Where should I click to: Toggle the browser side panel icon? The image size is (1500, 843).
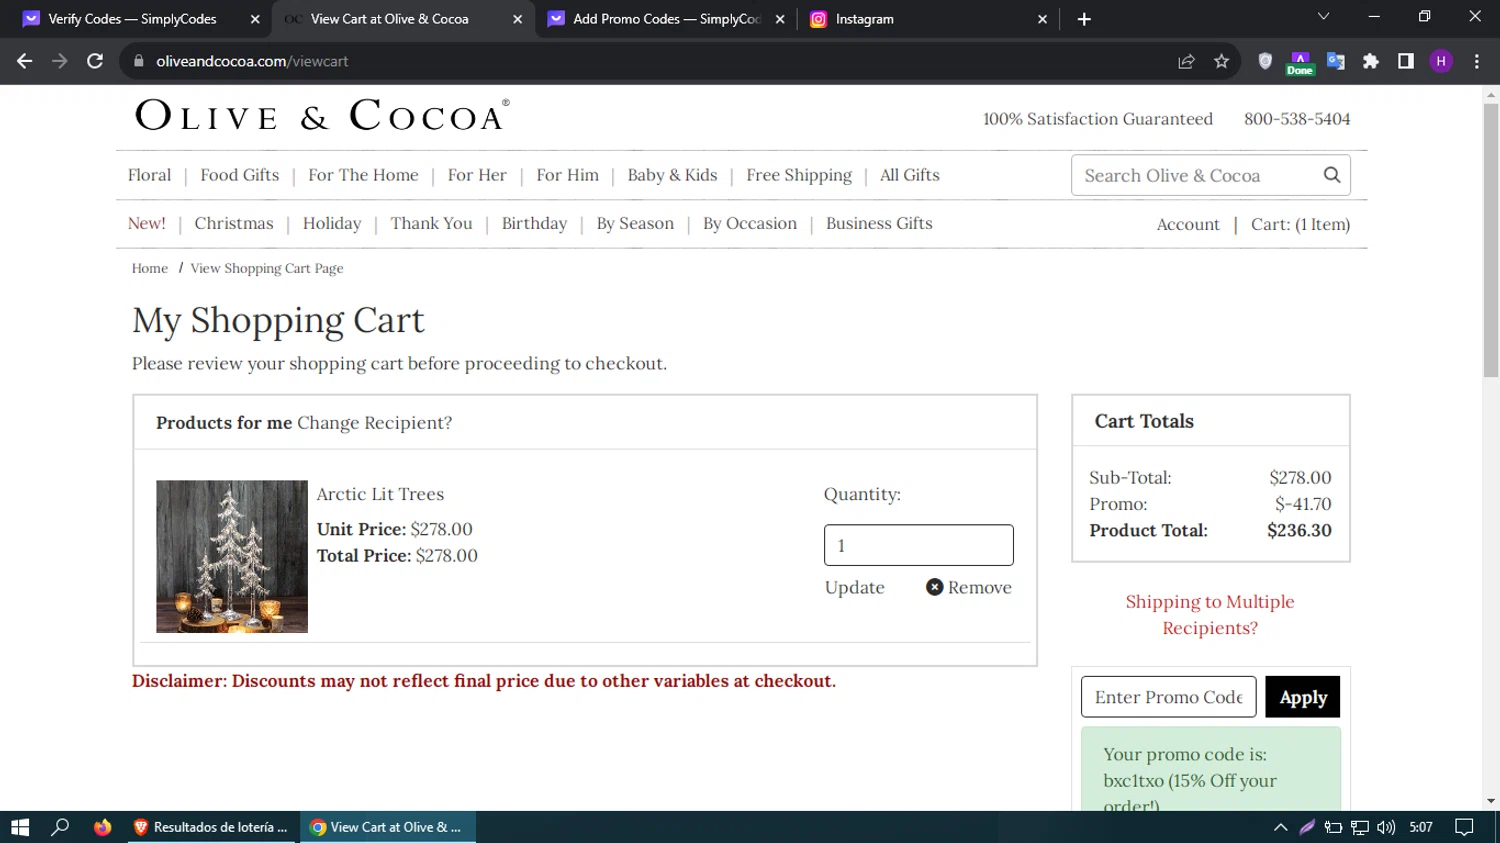[1406, 61]
